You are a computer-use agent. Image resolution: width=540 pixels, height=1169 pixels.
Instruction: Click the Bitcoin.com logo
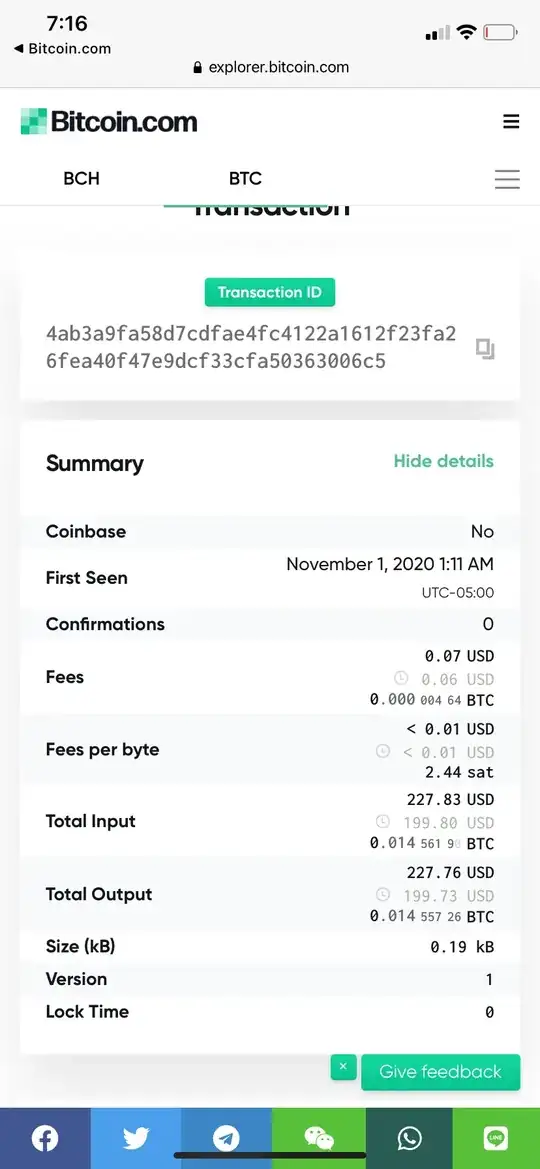click(109, 122)
